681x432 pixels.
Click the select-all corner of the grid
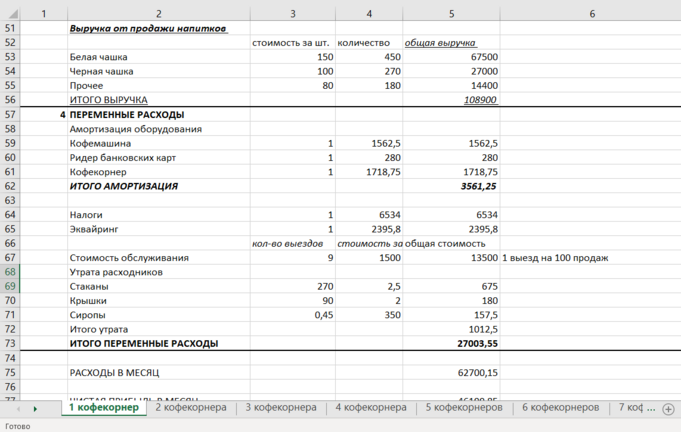[x=10, y=14]
